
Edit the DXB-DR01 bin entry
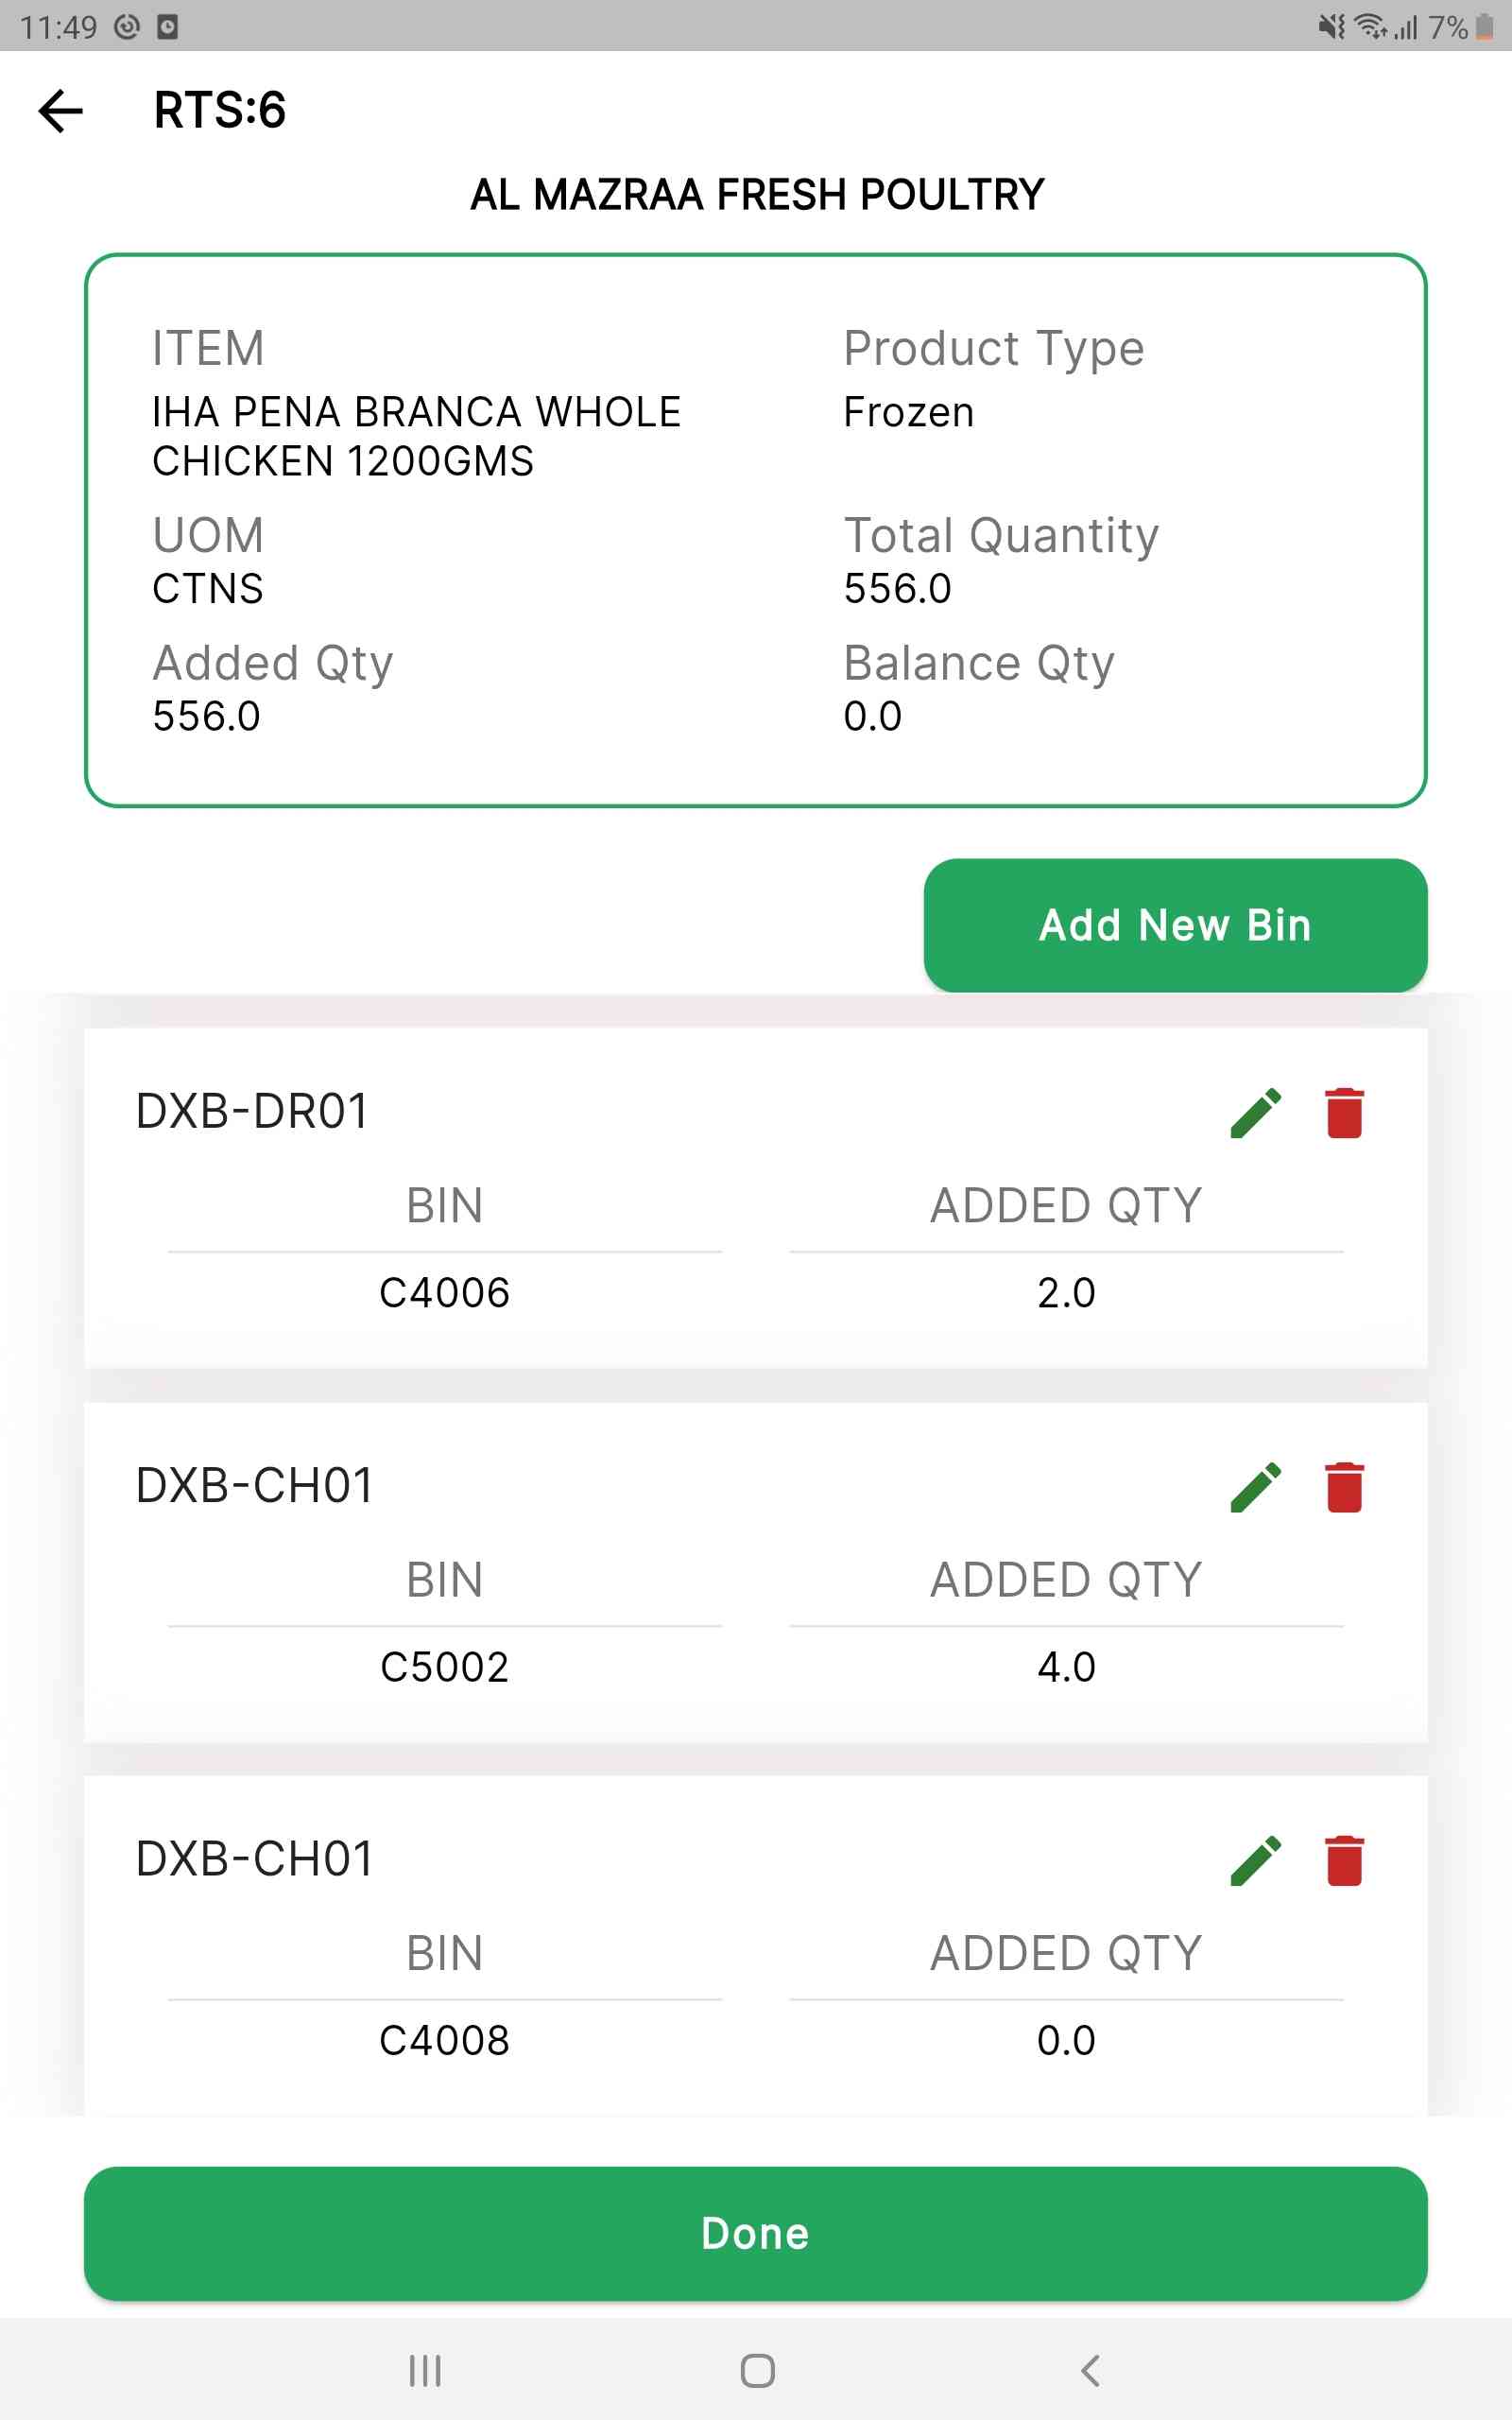tap(1256, 1113)
